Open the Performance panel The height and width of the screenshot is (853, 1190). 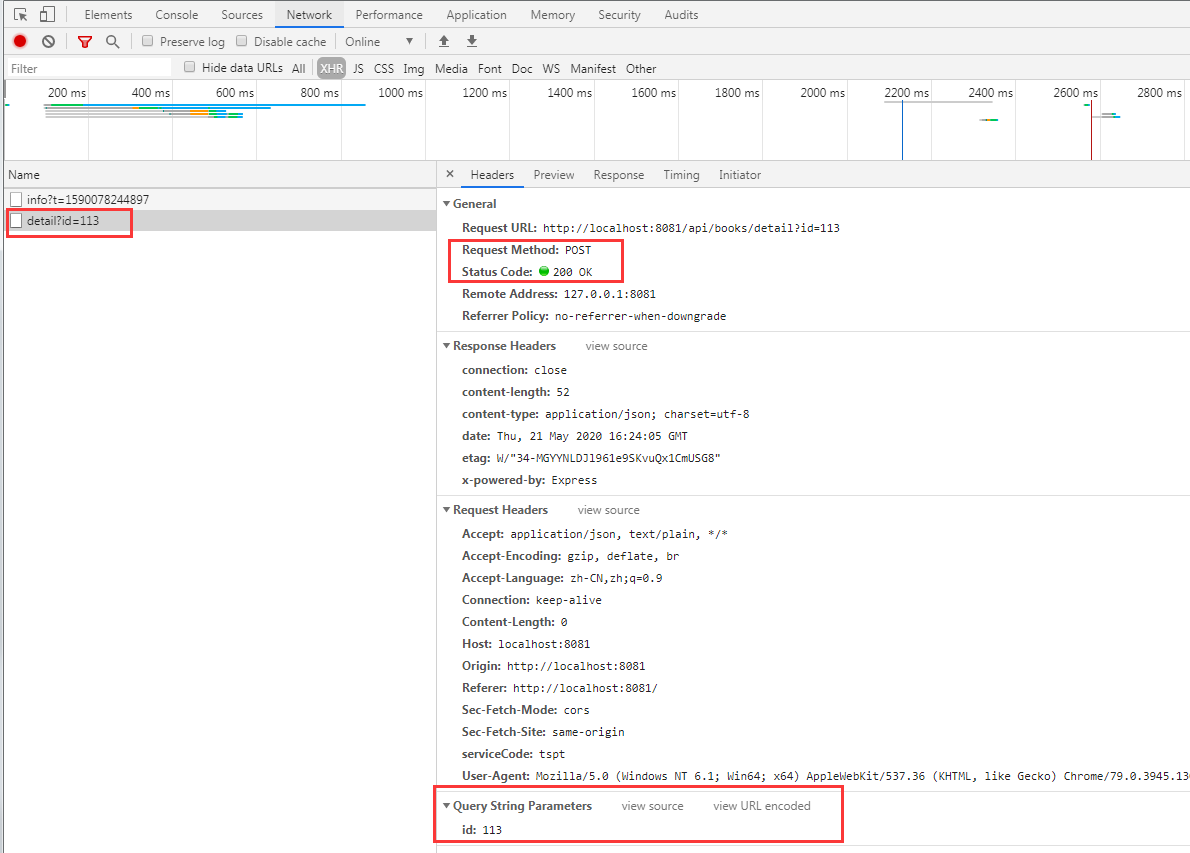click(389, 14)
